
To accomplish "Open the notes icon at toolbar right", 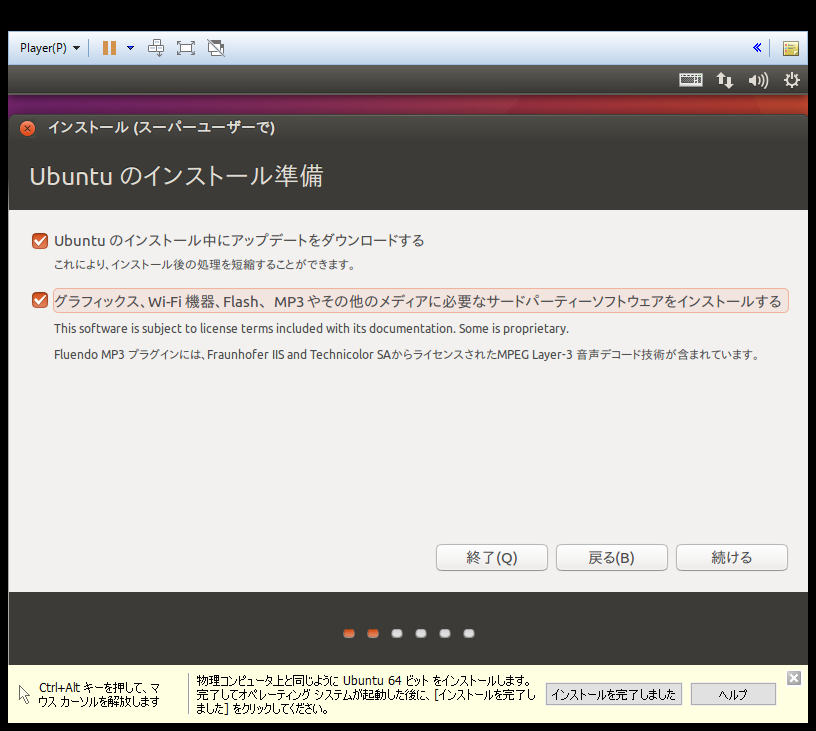I will point(791,48).
